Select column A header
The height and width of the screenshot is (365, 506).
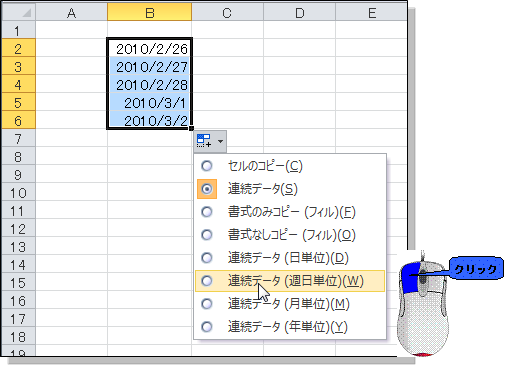[71, 12]
